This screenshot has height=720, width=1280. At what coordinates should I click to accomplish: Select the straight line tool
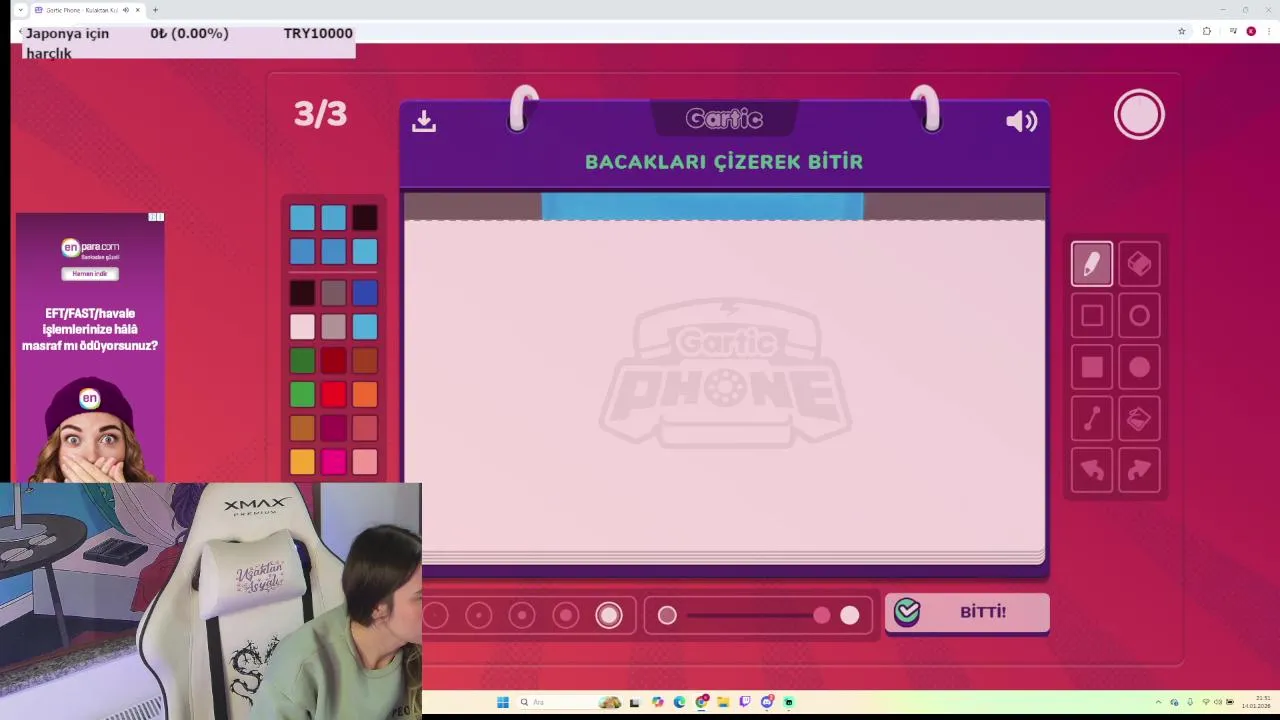[x=1091, y=419]
